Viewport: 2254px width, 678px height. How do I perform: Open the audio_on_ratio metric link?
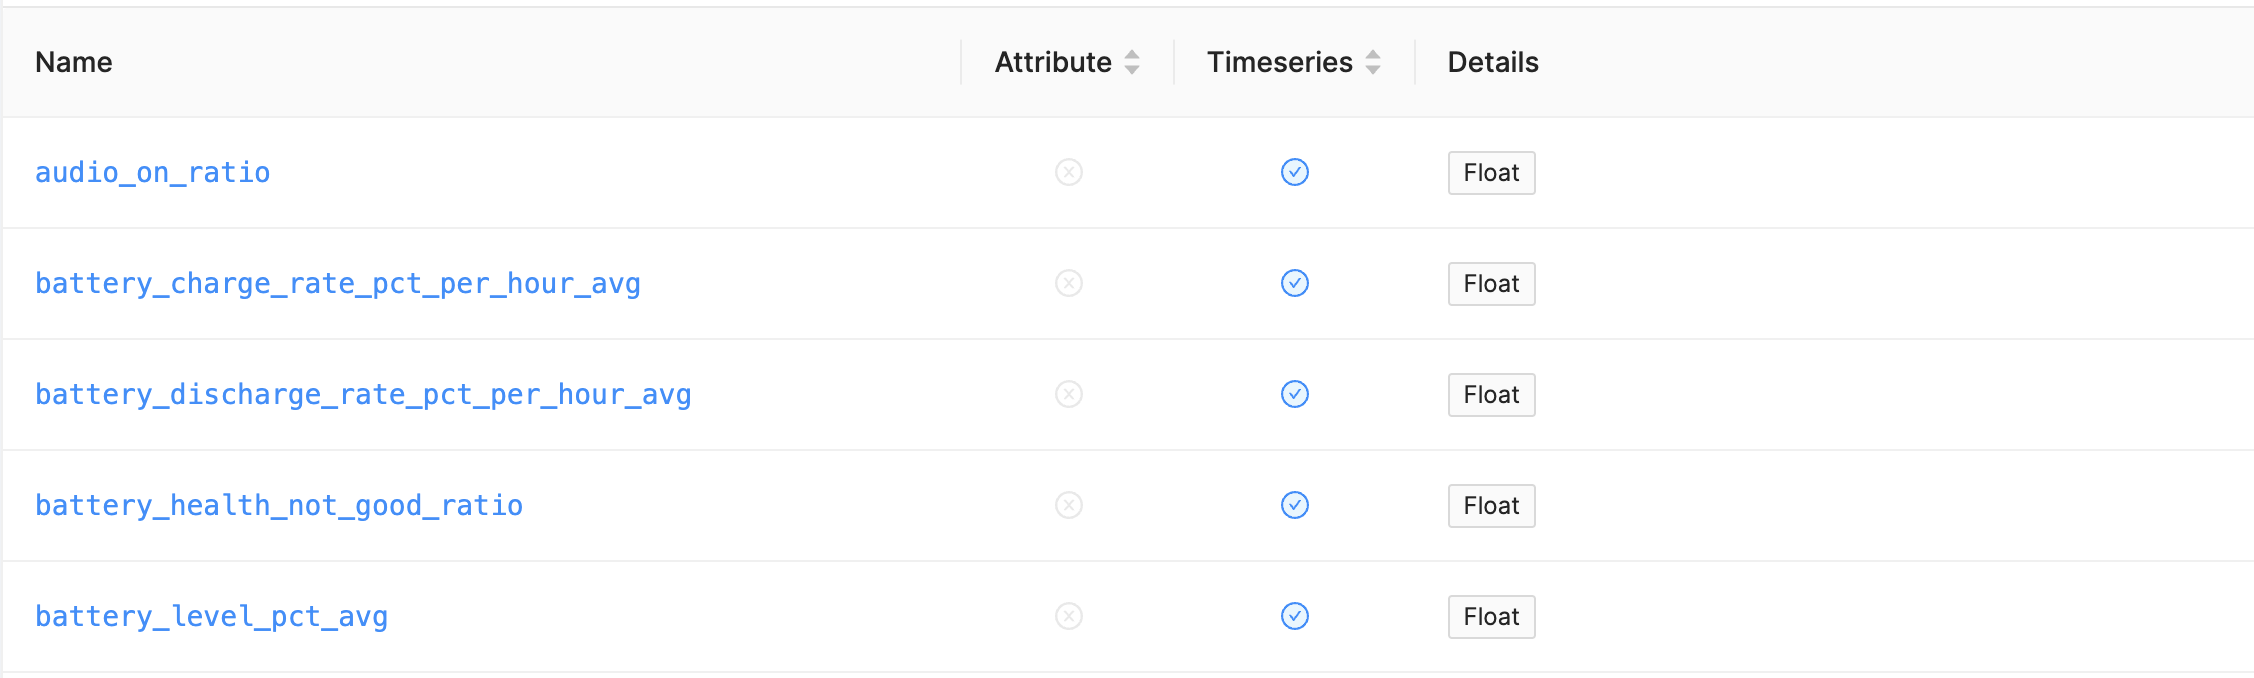152,172
